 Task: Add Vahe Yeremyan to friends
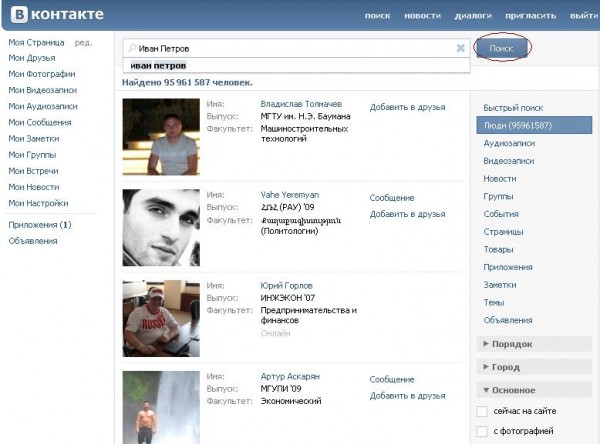[x=408, y=214]
